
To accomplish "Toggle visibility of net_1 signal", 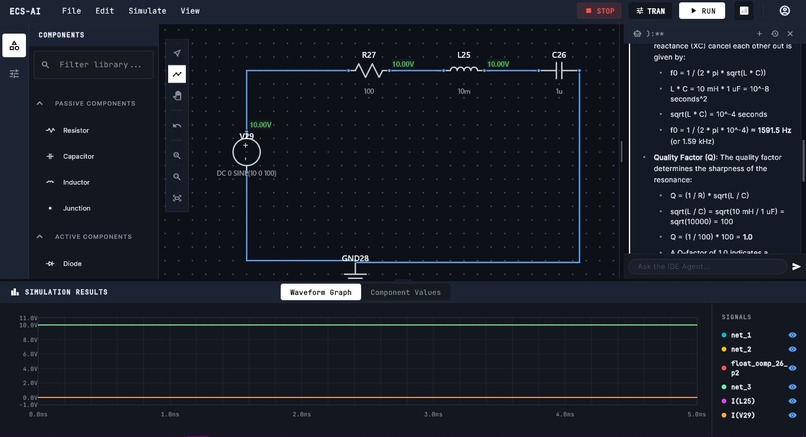I will click(792, 335).
